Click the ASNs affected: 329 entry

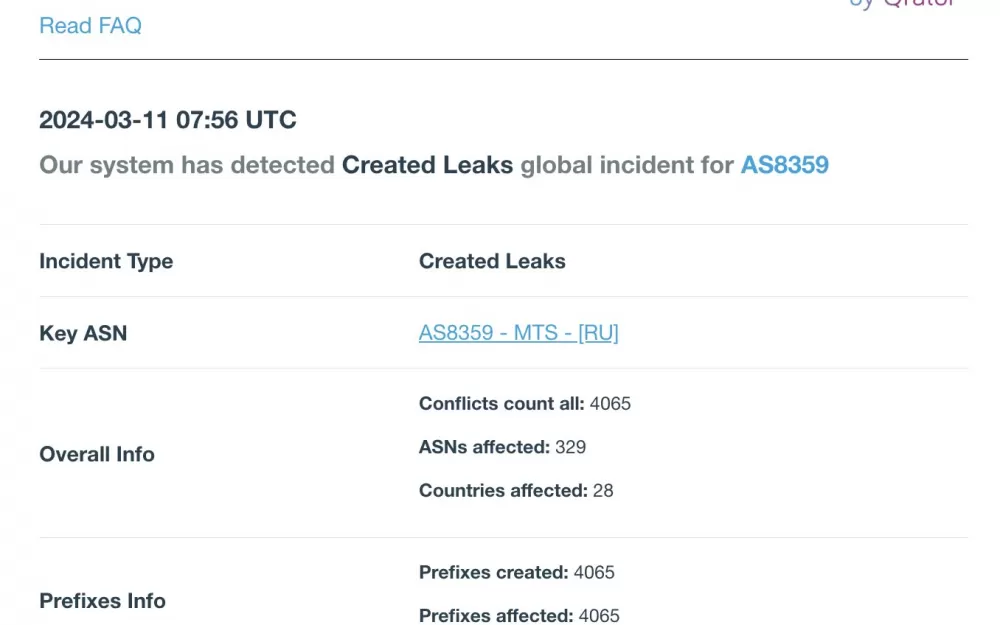click(502, 447)
